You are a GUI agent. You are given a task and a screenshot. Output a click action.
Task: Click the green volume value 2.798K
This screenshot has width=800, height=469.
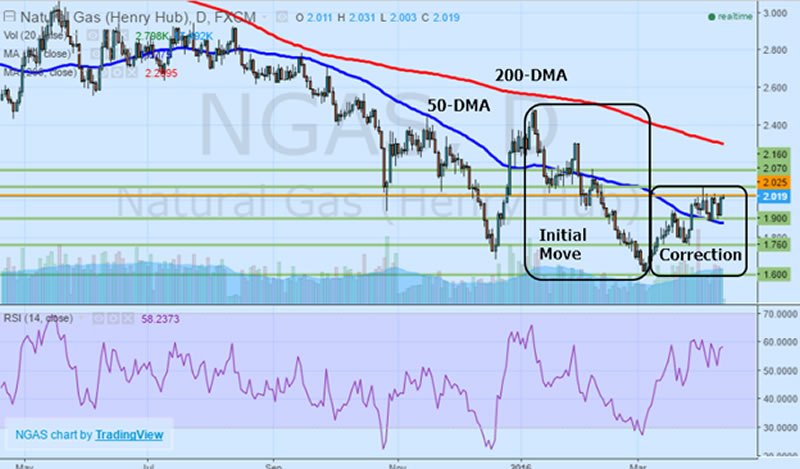coord(152,36)
